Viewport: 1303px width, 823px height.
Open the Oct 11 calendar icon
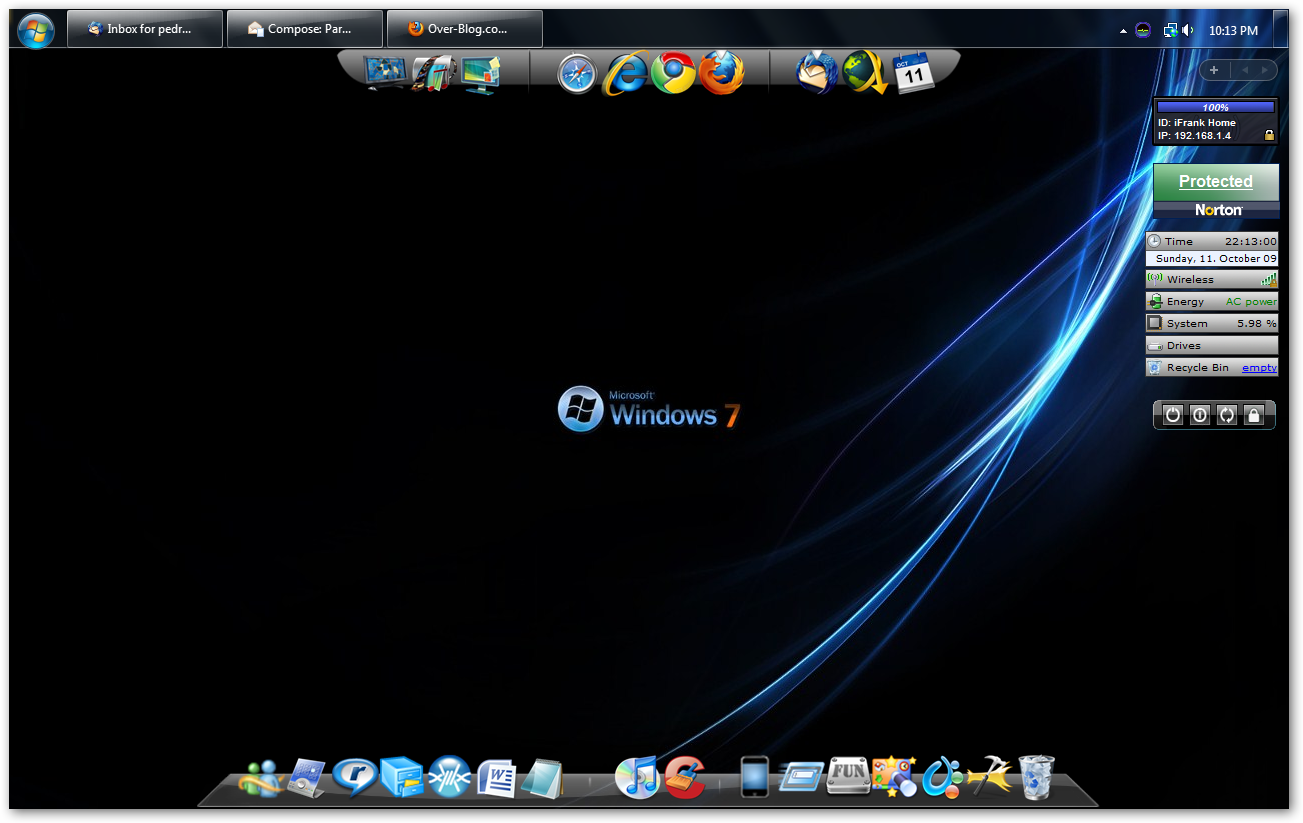click(x=913, y=73)
